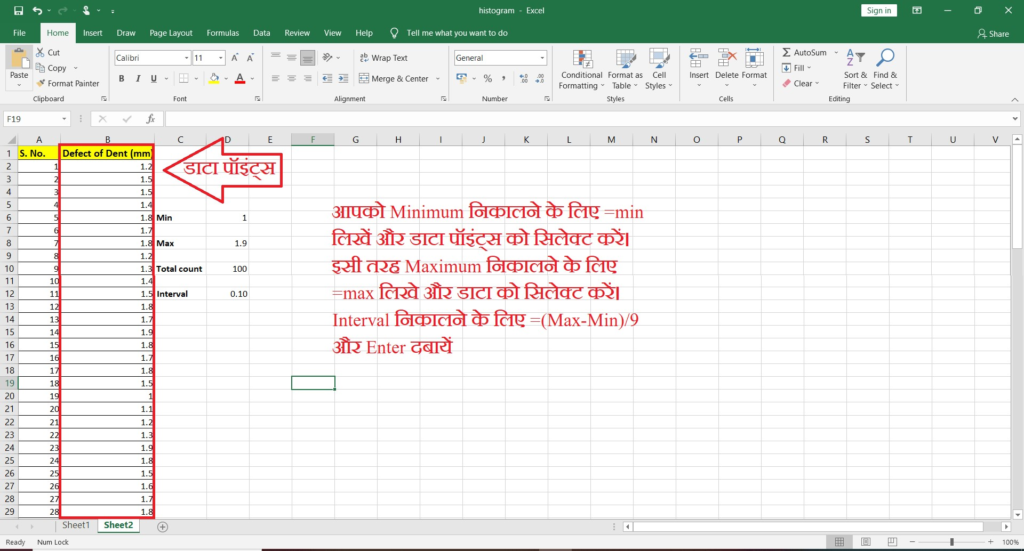Open the Borders icon in Font group
Screen dimensions: 1024x551
coord(184,79)
